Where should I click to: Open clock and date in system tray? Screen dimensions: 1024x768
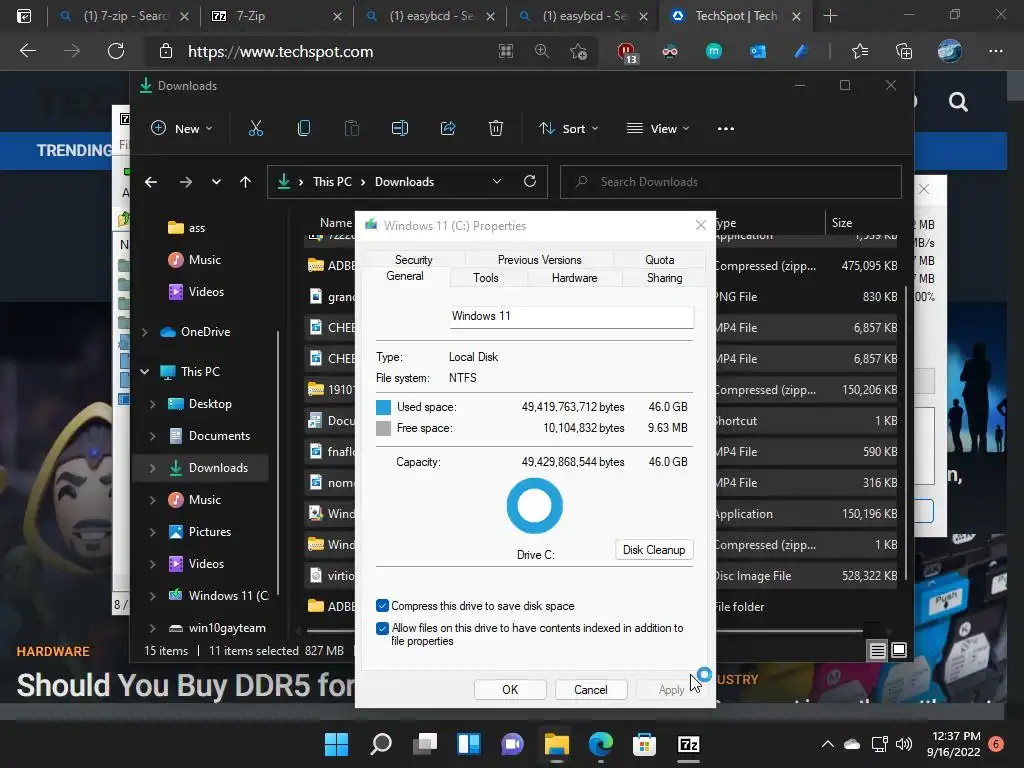click(x=953, y=744)
